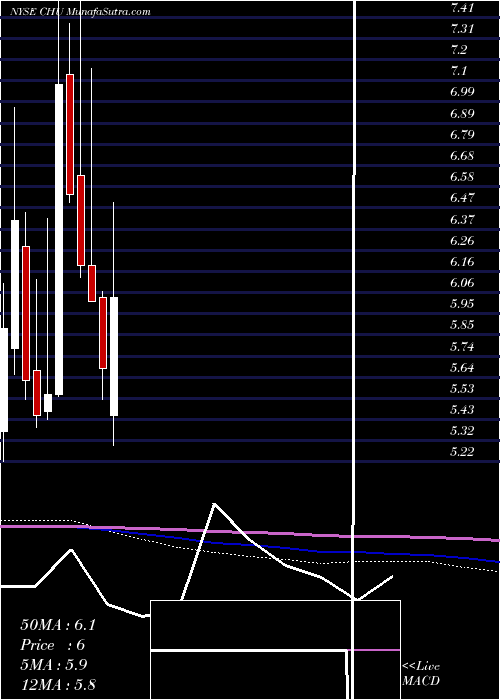Click the 12MA : 5.8 readout
Viewport: 500px width, 700px height.
(x=58, y=684)
